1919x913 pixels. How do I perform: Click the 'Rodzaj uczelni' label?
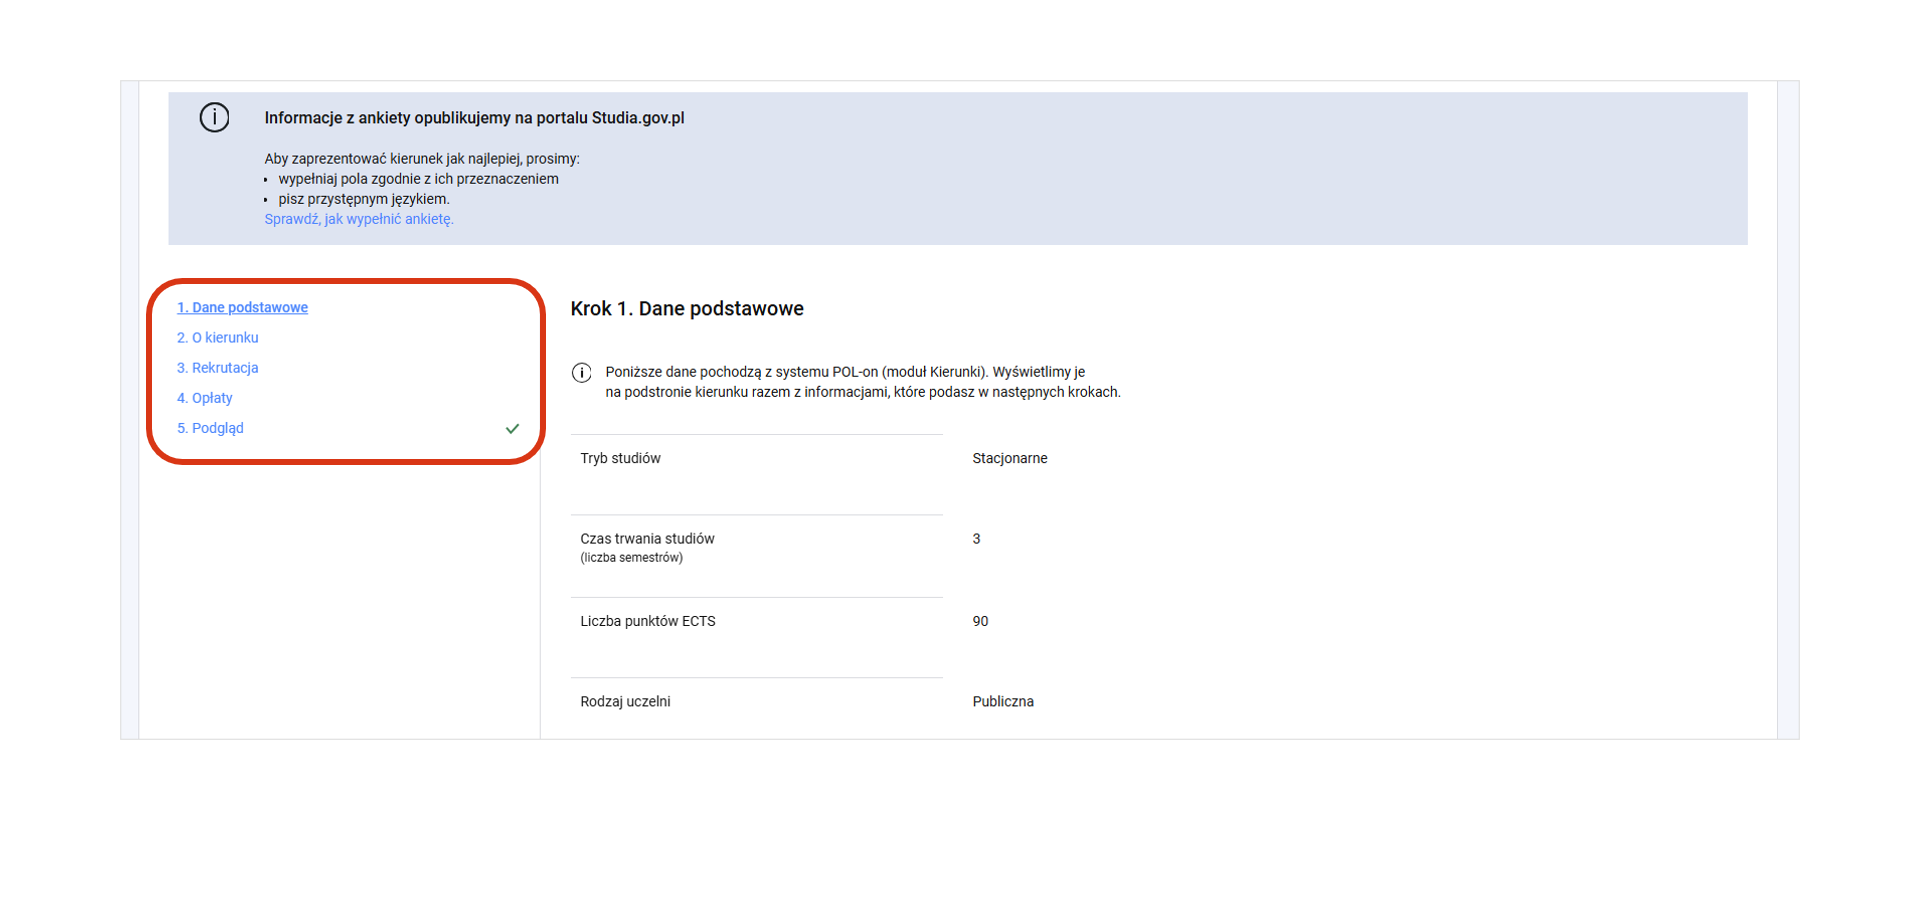(625, 702)
